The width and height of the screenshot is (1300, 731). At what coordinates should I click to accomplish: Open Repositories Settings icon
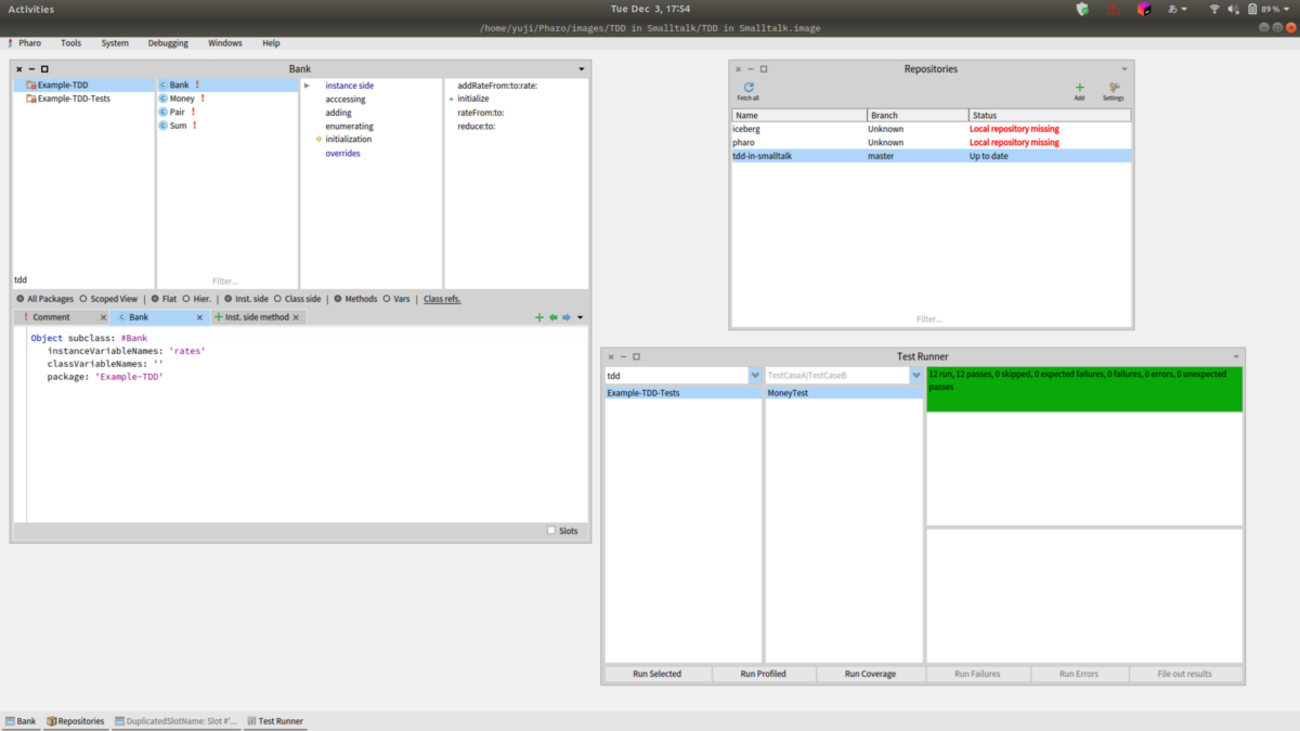(x=1113, y=88)
